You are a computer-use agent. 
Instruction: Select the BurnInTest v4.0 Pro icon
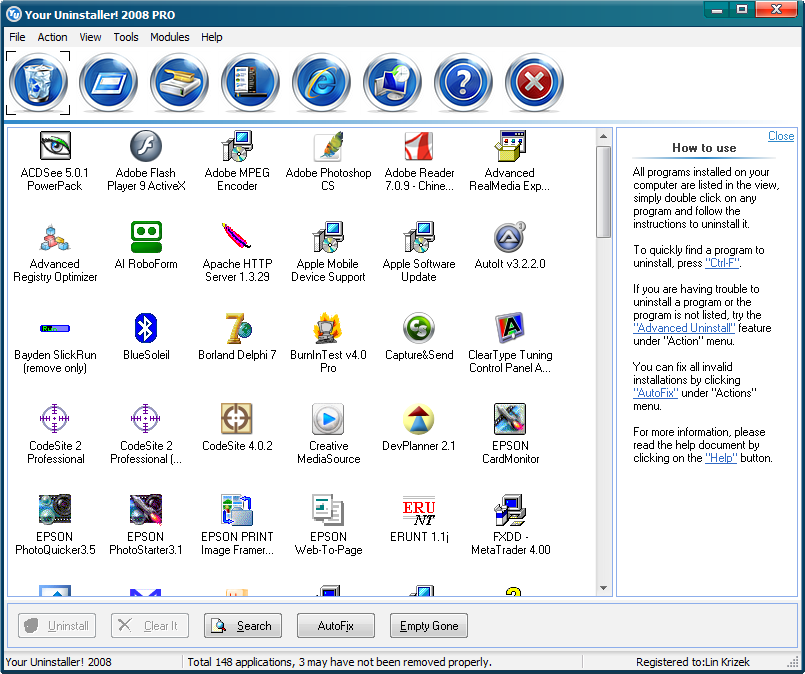[328, 328]
